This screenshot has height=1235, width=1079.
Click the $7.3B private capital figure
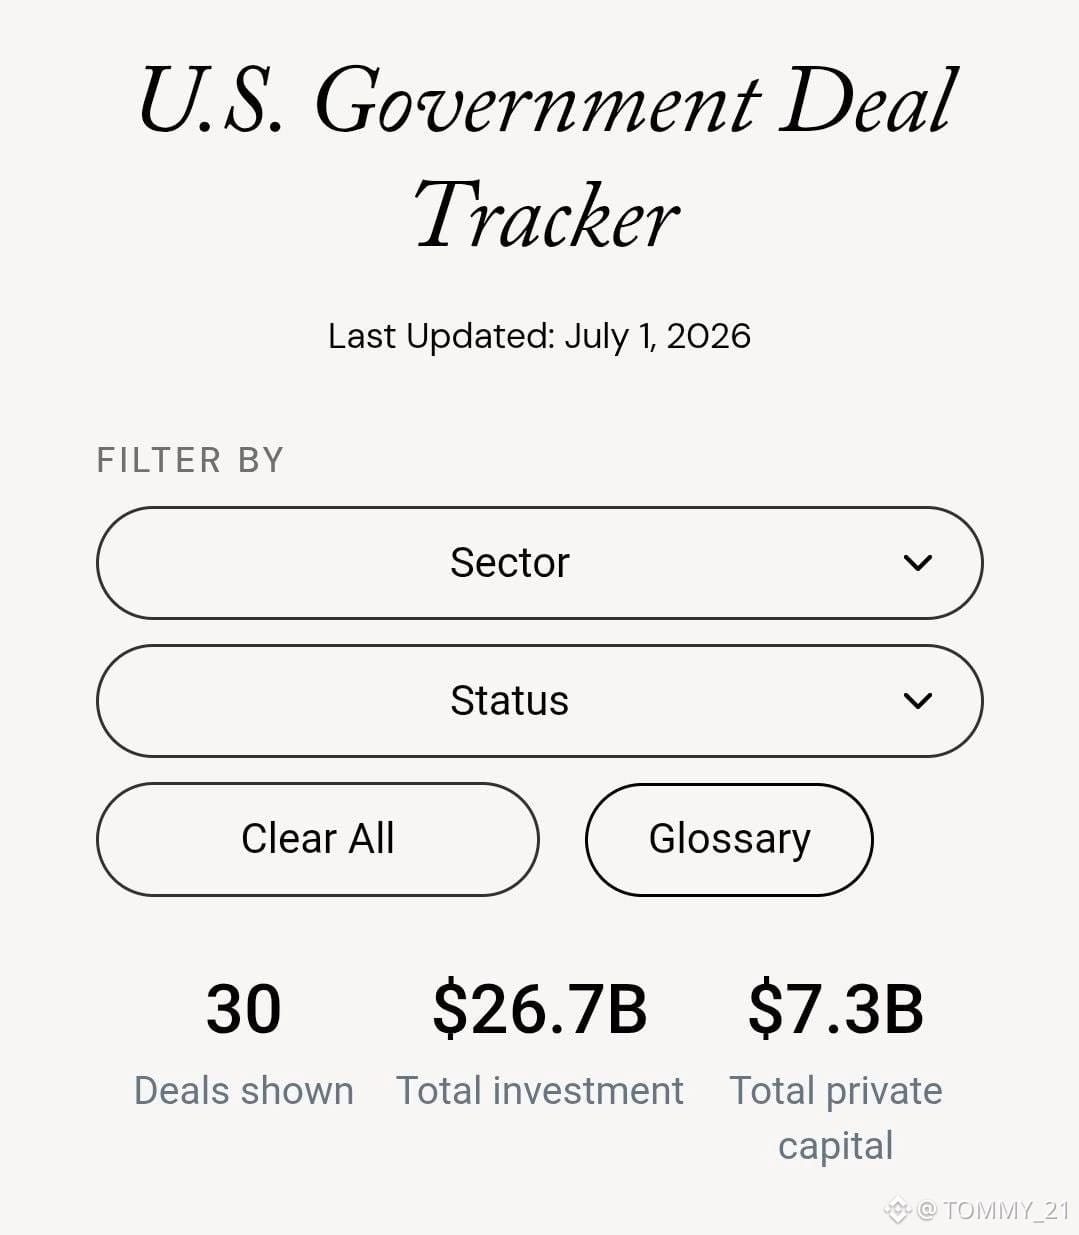click(x=835, y=1009)
